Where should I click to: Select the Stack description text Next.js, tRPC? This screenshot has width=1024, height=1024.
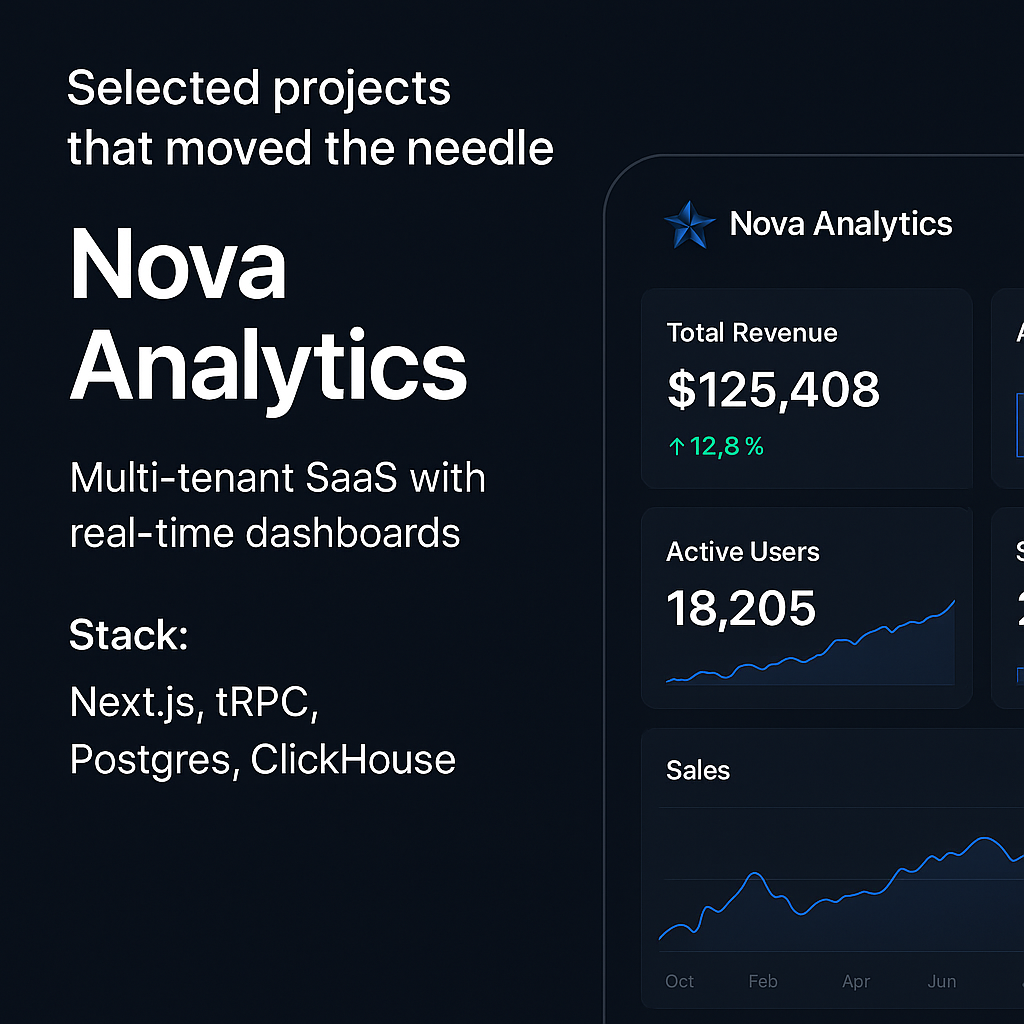click(x=193, y=702)
